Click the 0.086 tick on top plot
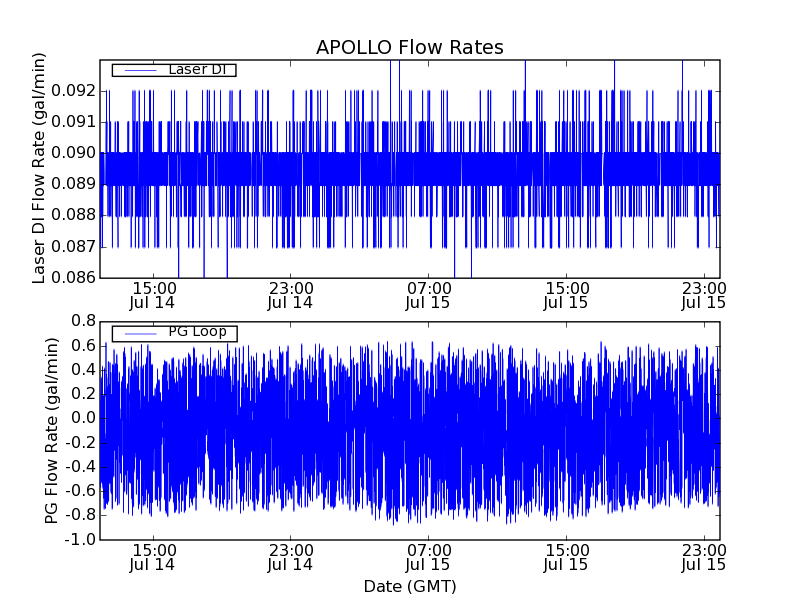The height and width of the screenshot is (600, 800). (x=76, y=277)
